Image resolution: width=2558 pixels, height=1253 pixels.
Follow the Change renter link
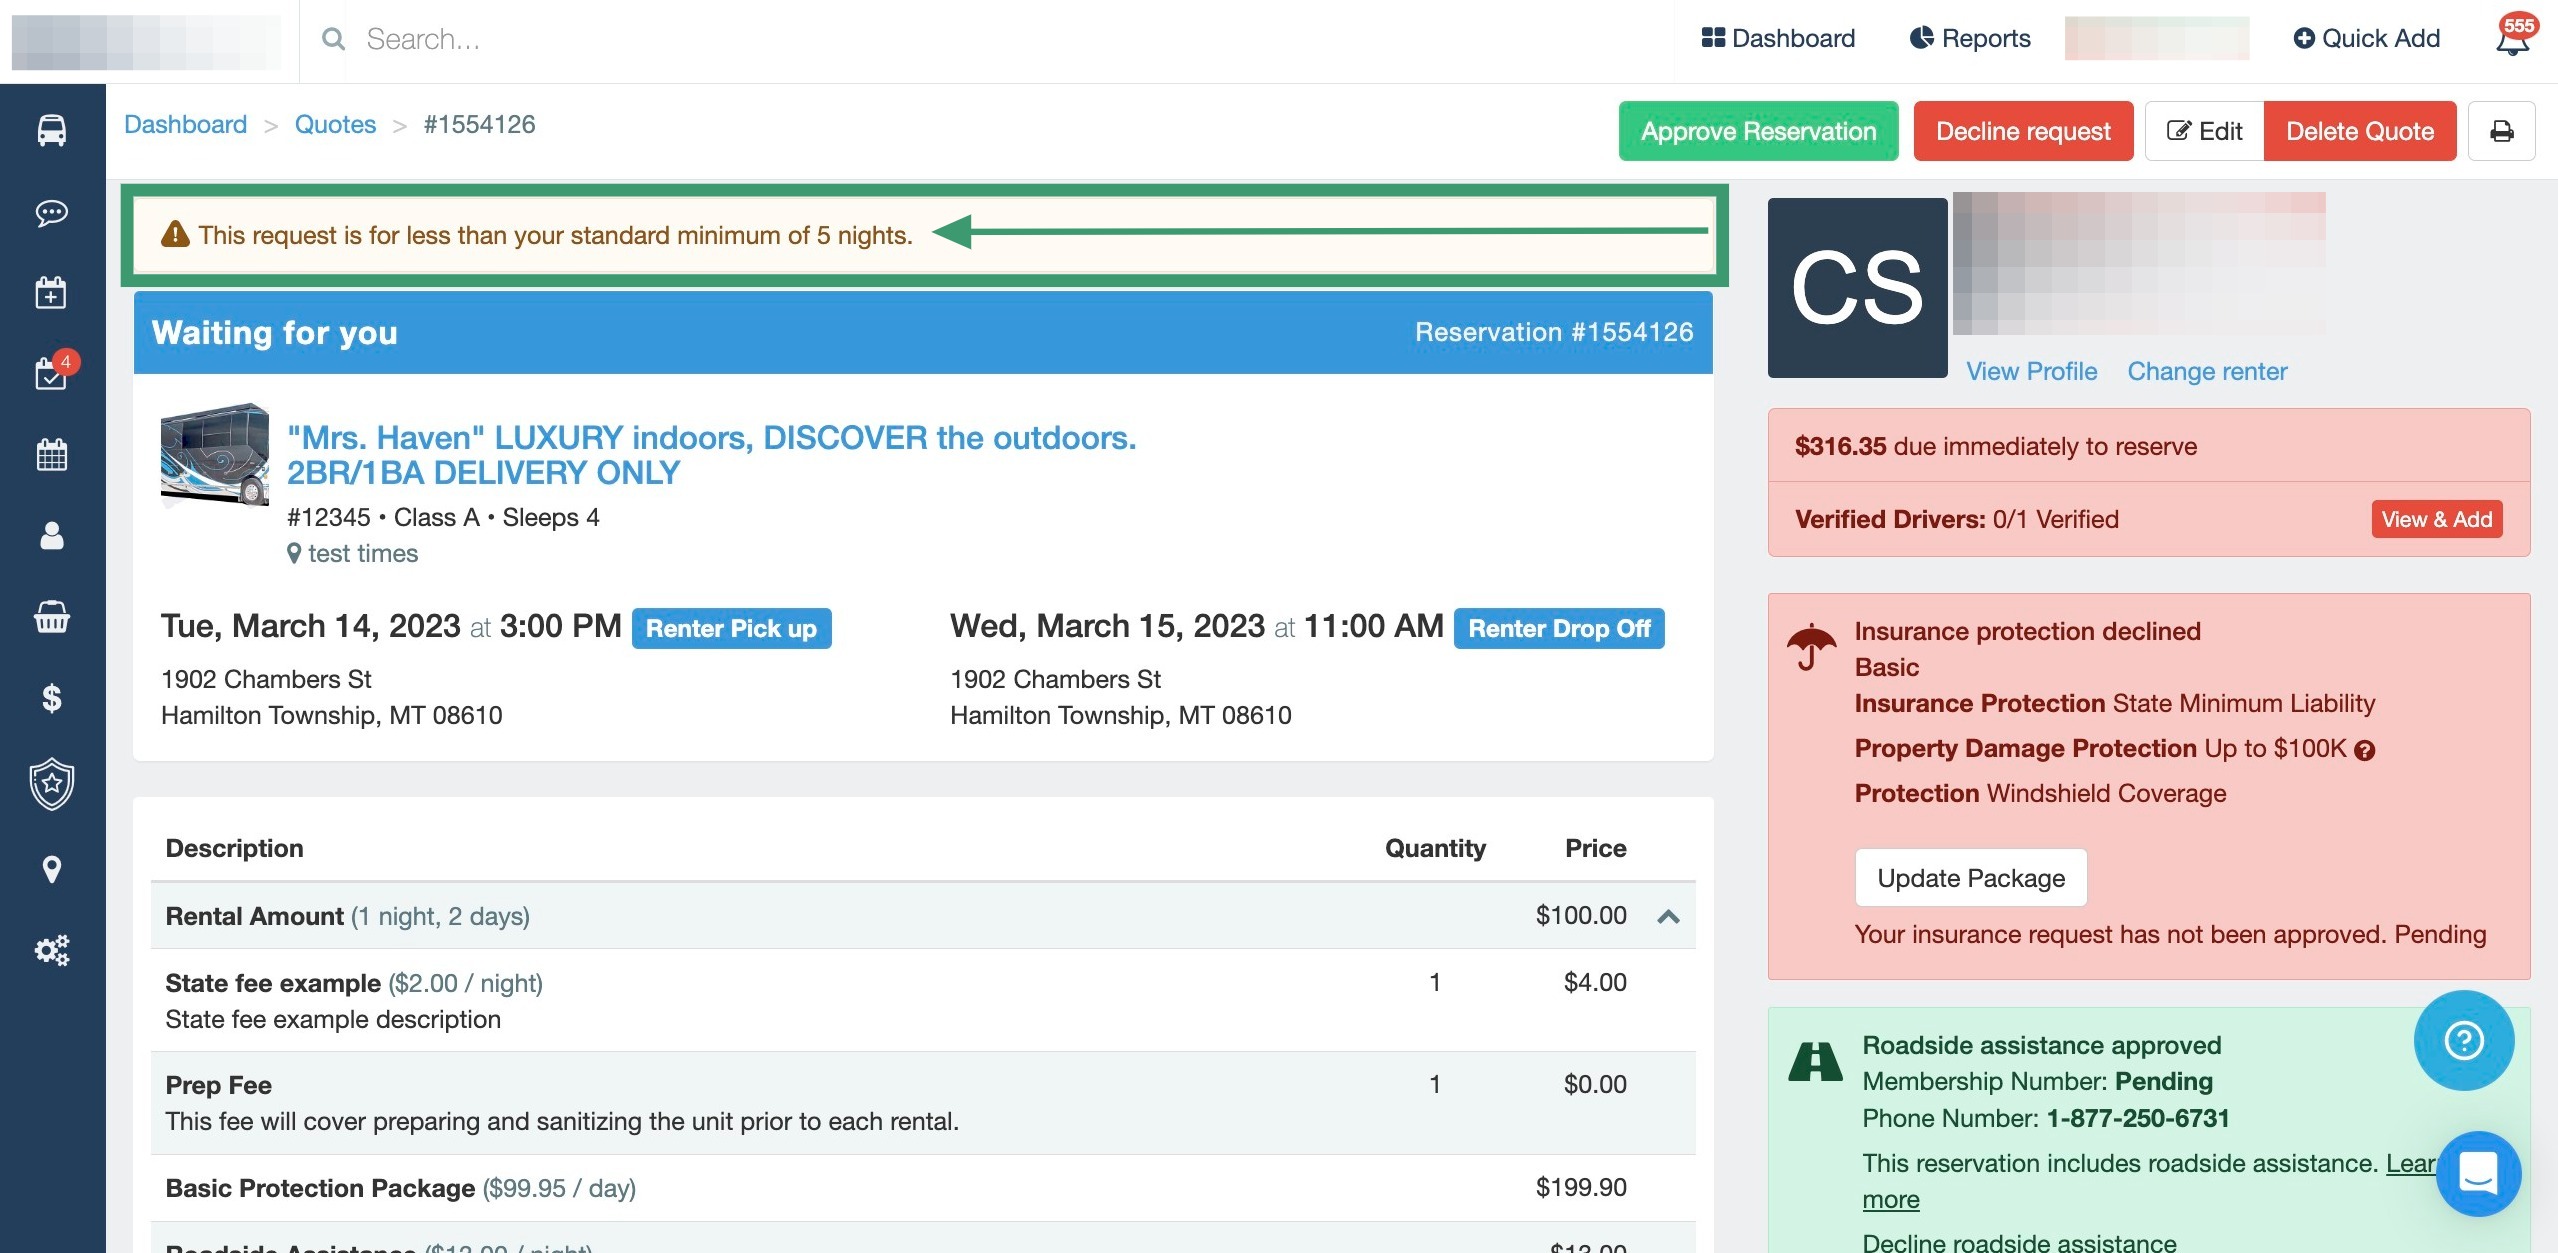pos(2207,371)
